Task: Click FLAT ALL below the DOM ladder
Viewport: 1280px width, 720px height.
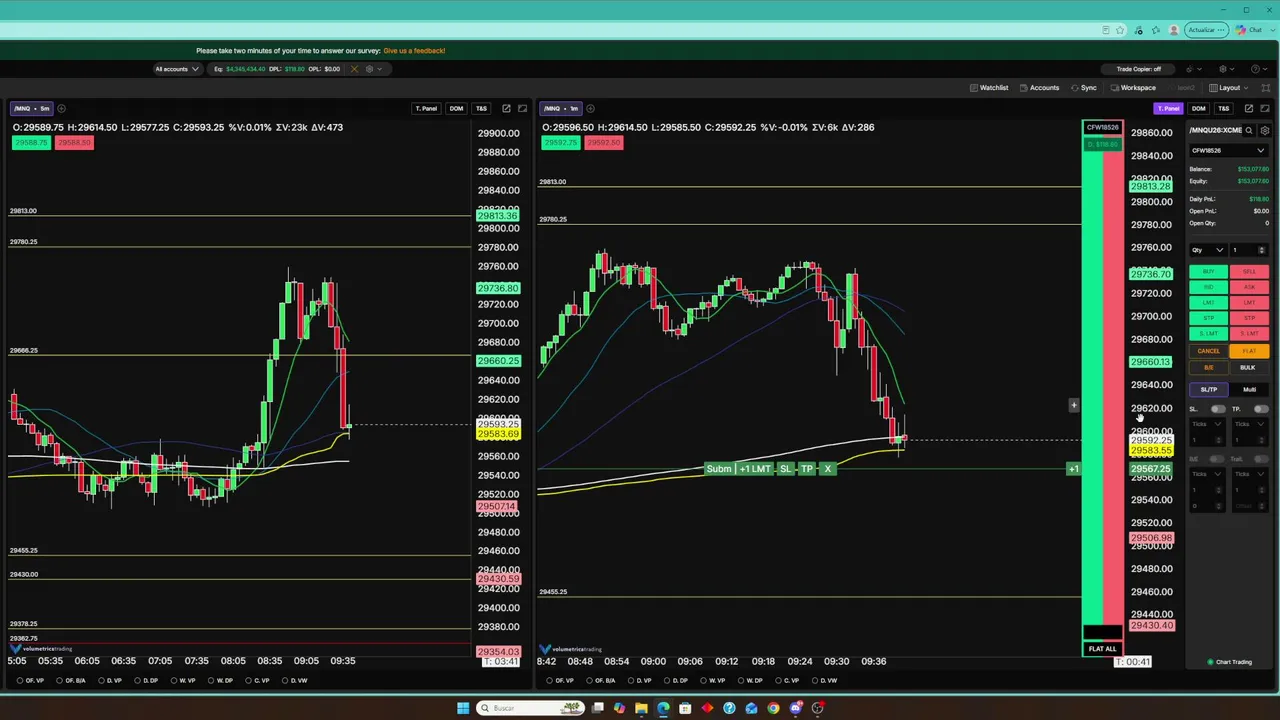Action: point(1102,649)
